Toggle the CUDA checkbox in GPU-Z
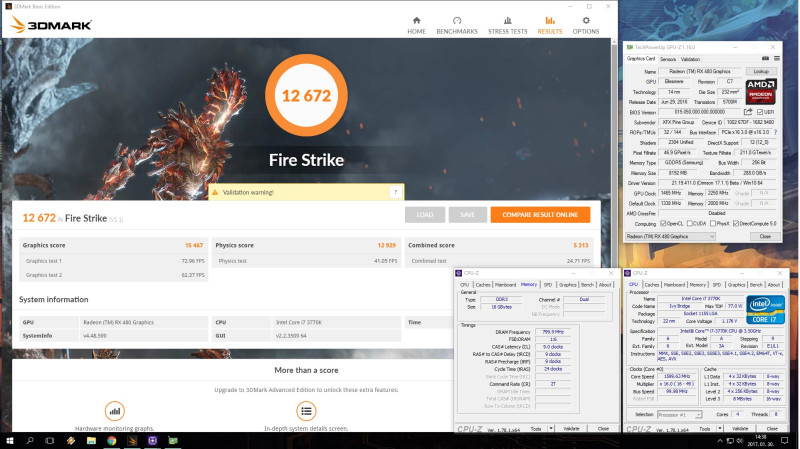The image size is (800, 449). pos(689,223)
